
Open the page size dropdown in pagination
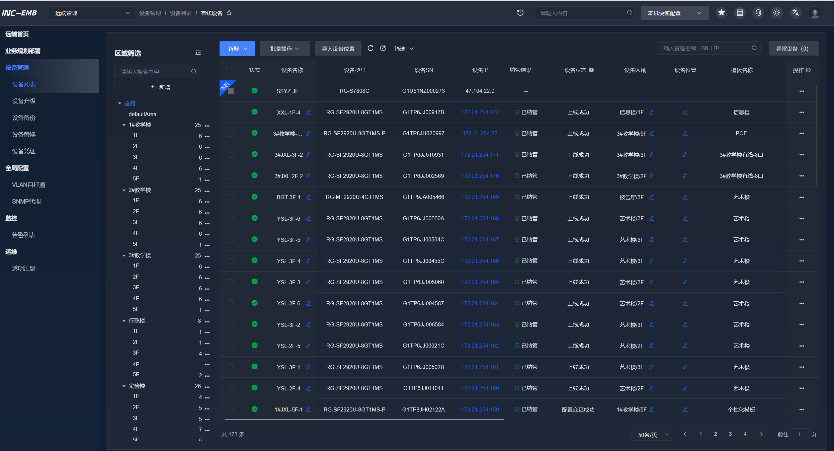650,435
